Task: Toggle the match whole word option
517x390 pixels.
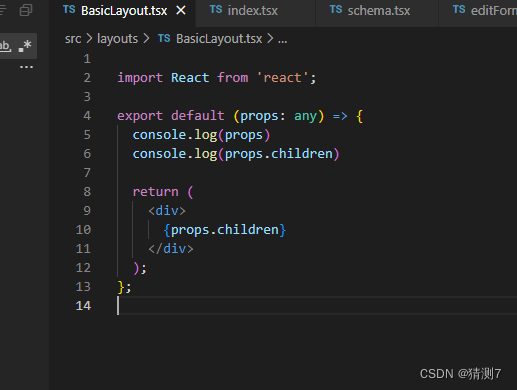Action: 5,46
